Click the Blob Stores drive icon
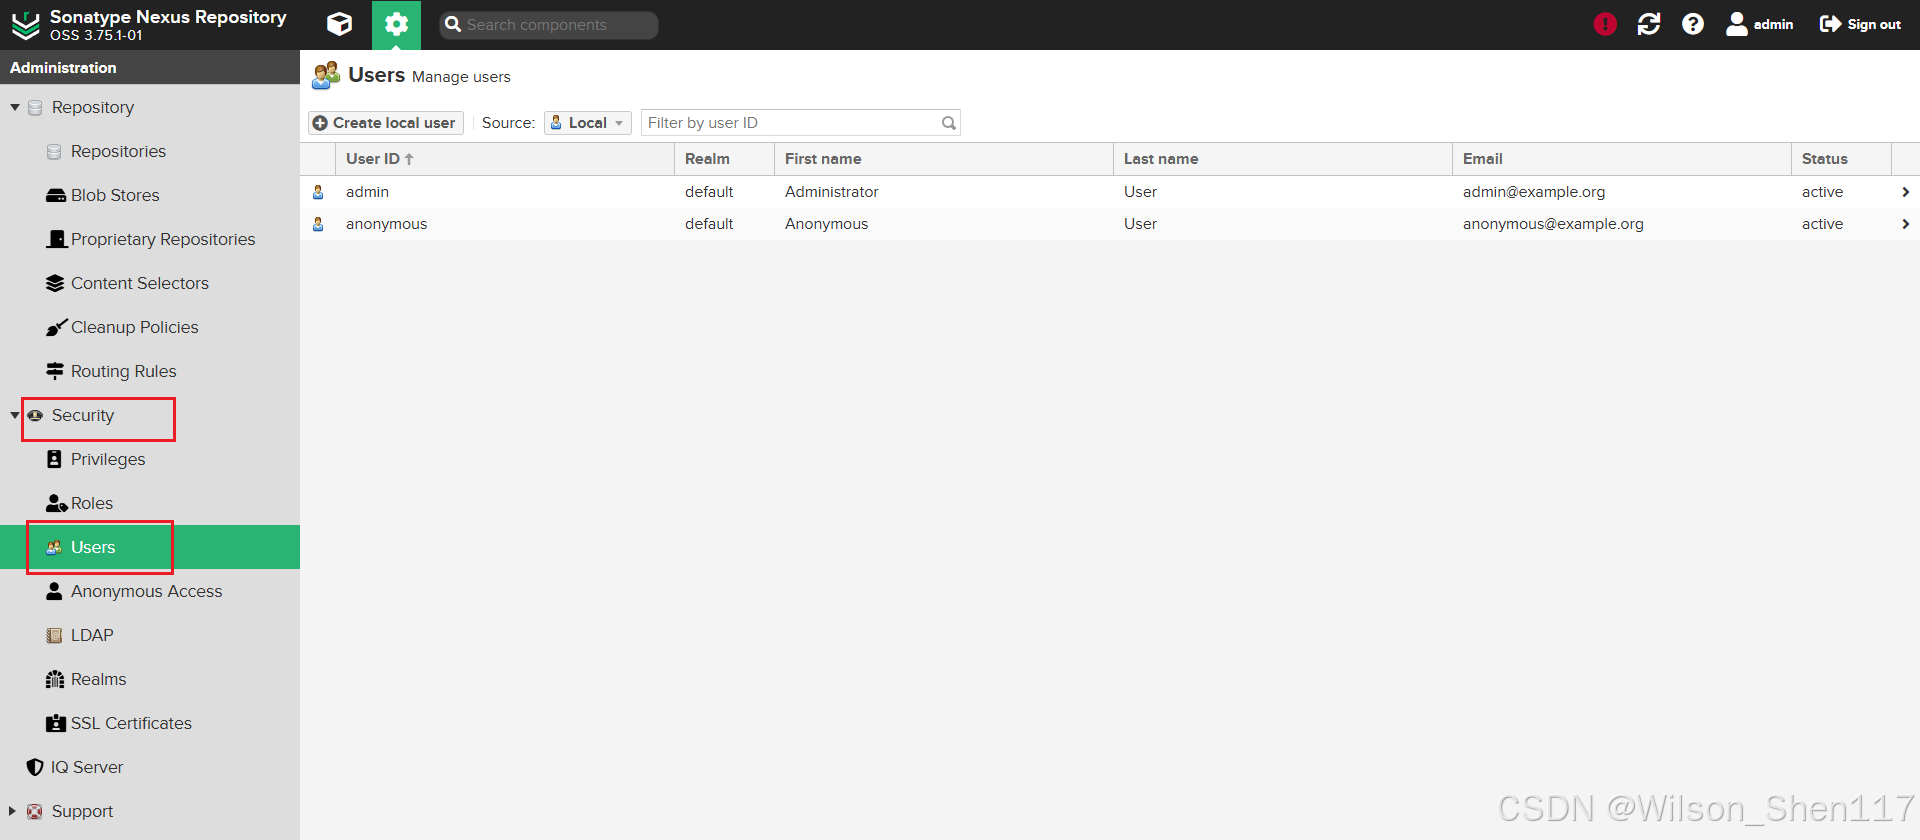 click(55, 195)
